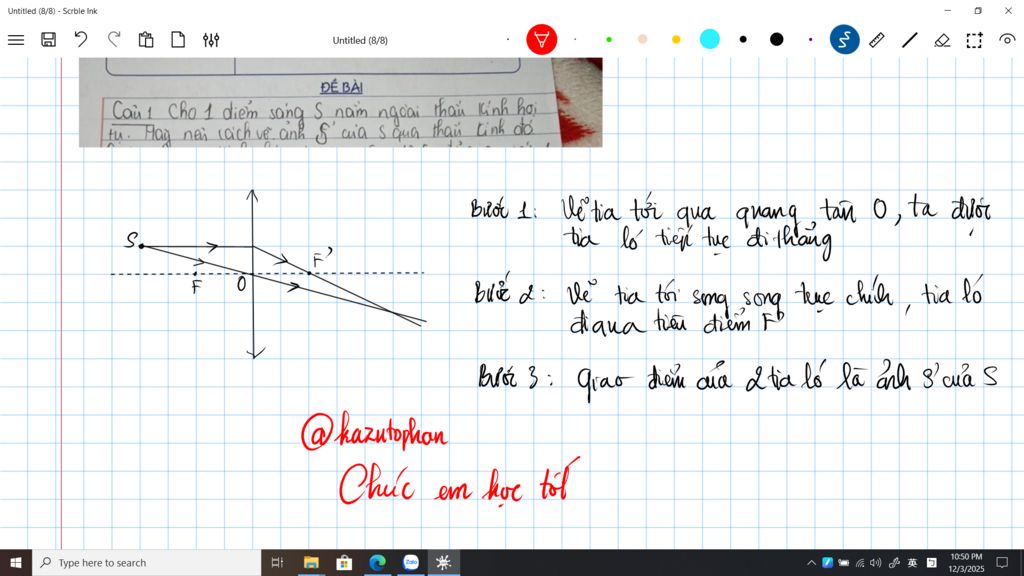Select the freehand ink tool
1024x576 pixels.
tap(844, 40)
